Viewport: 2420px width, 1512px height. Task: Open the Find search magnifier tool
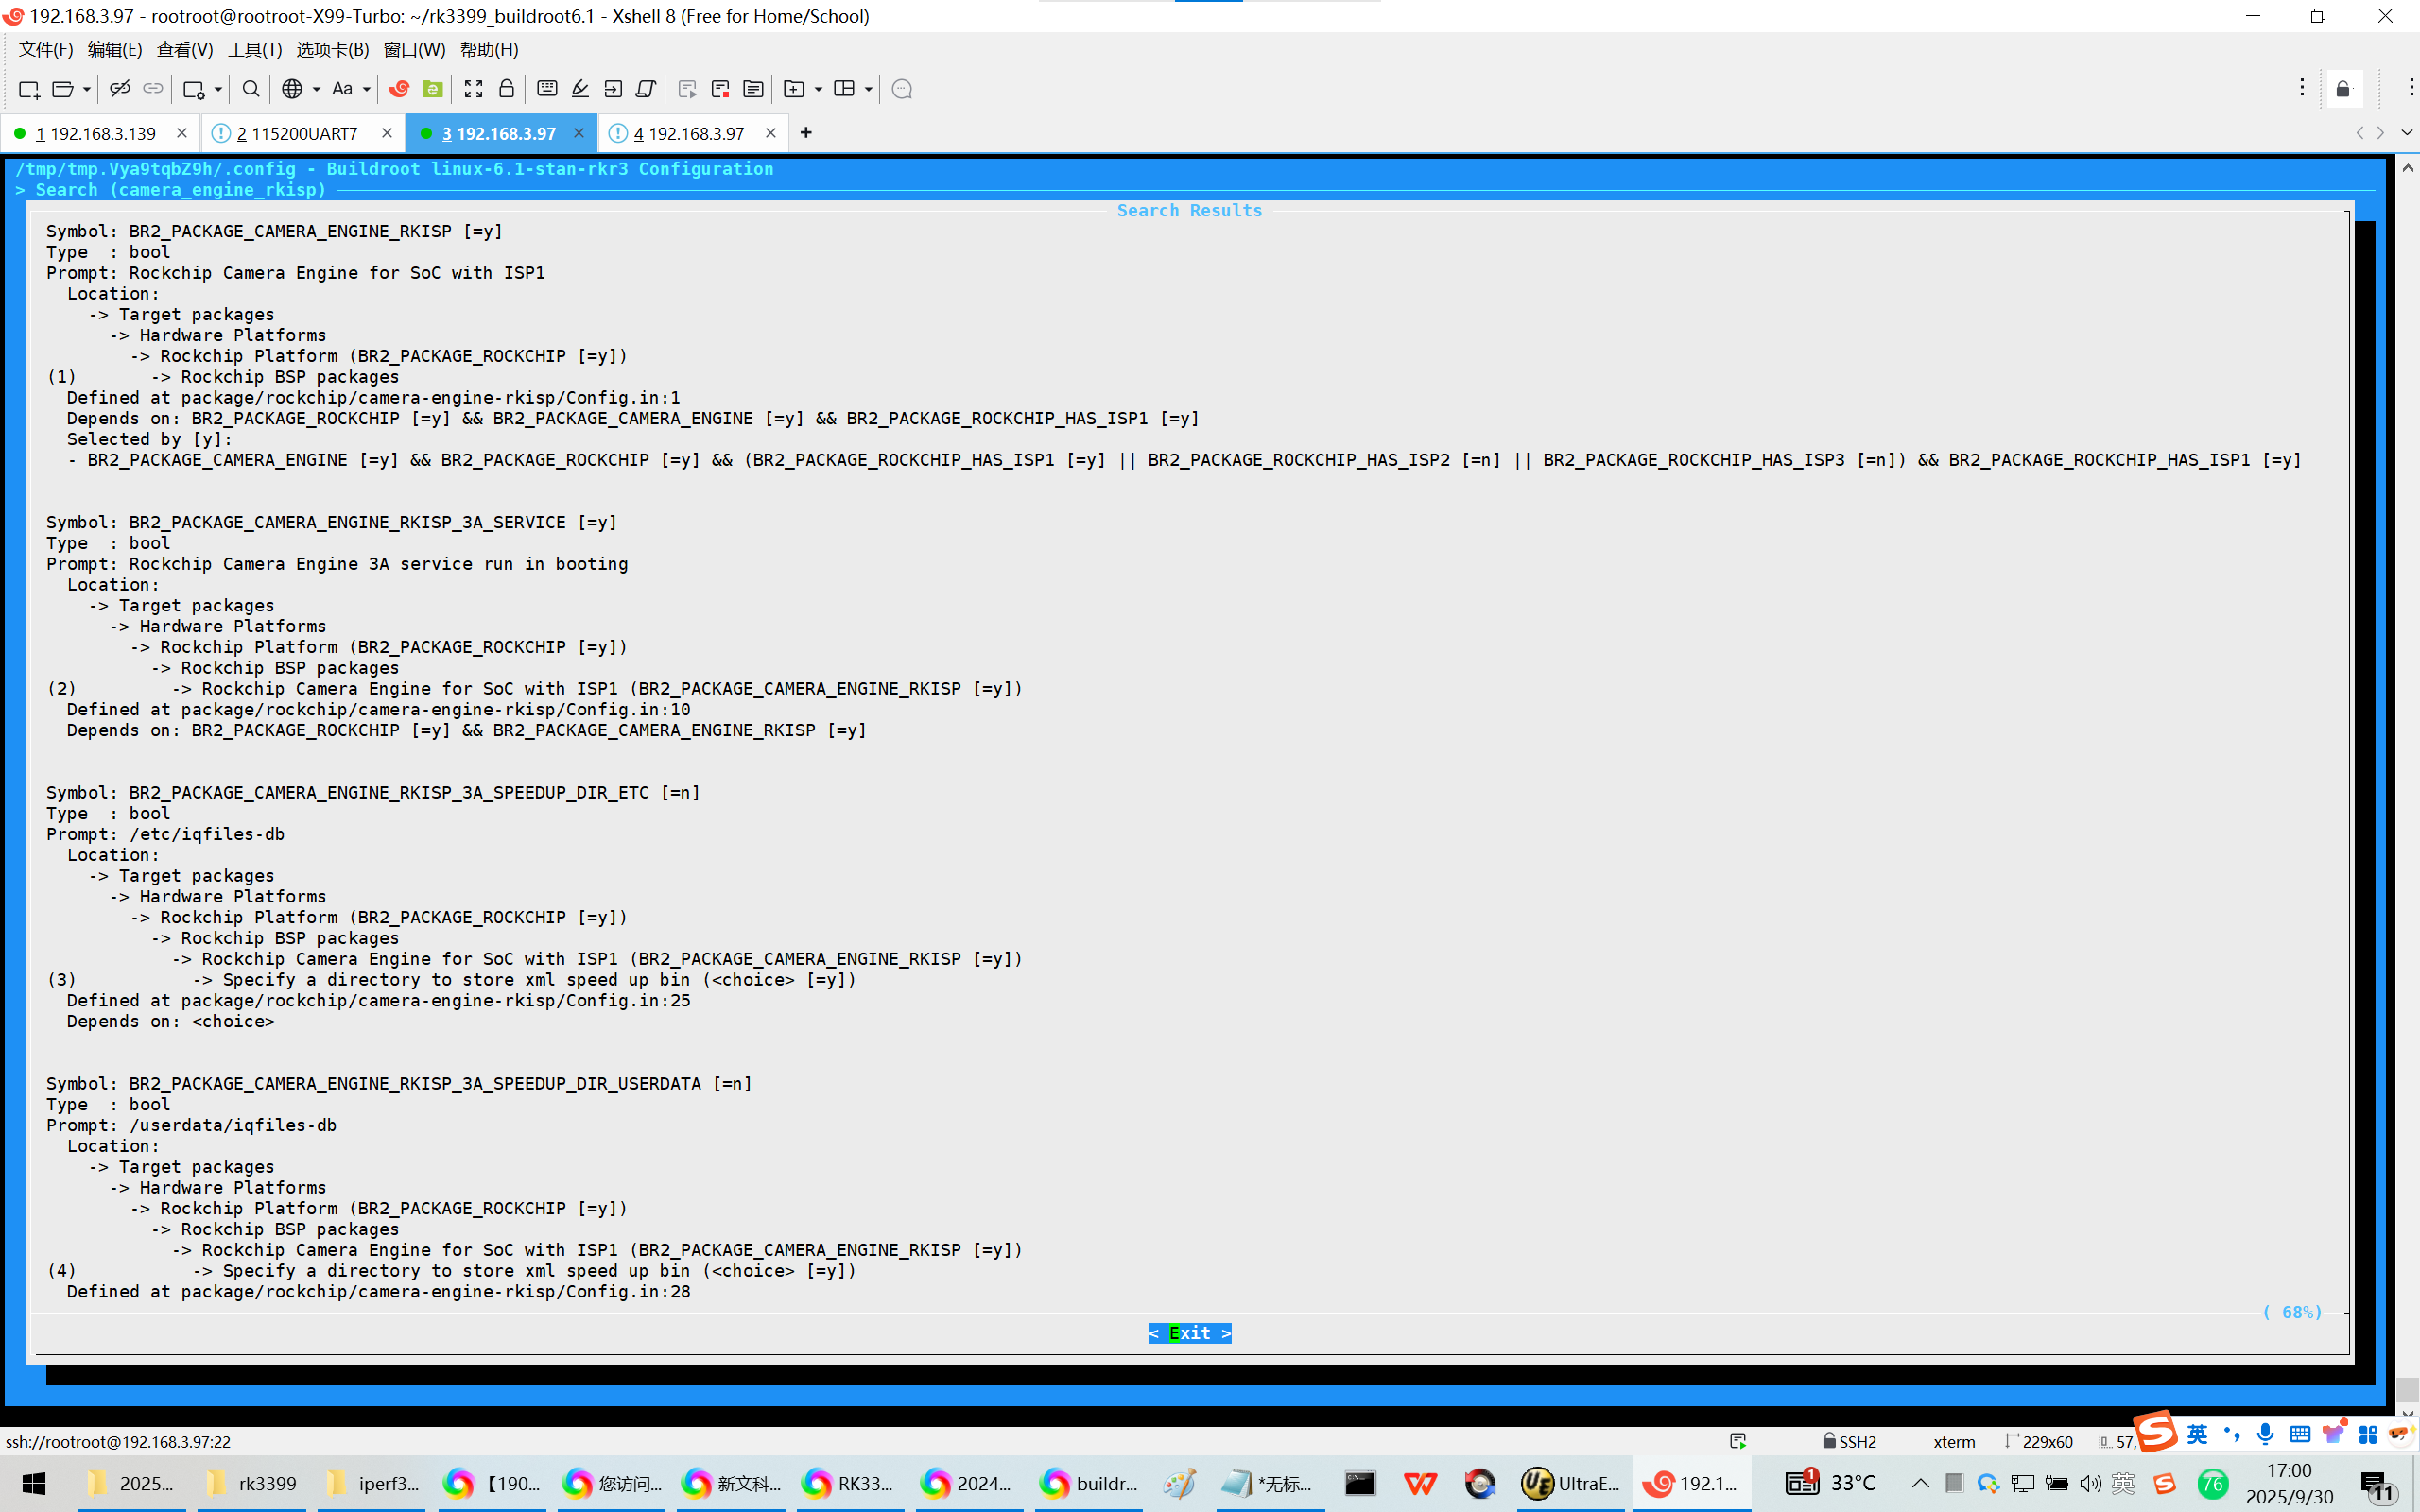251,89
